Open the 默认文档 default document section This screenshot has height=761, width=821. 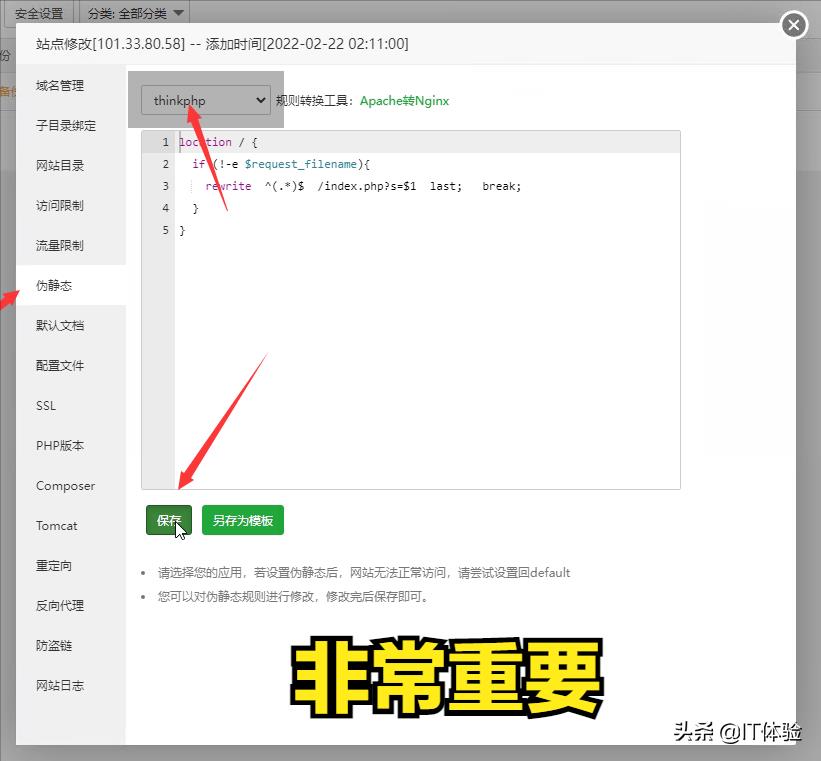click(x=58, y=325)
